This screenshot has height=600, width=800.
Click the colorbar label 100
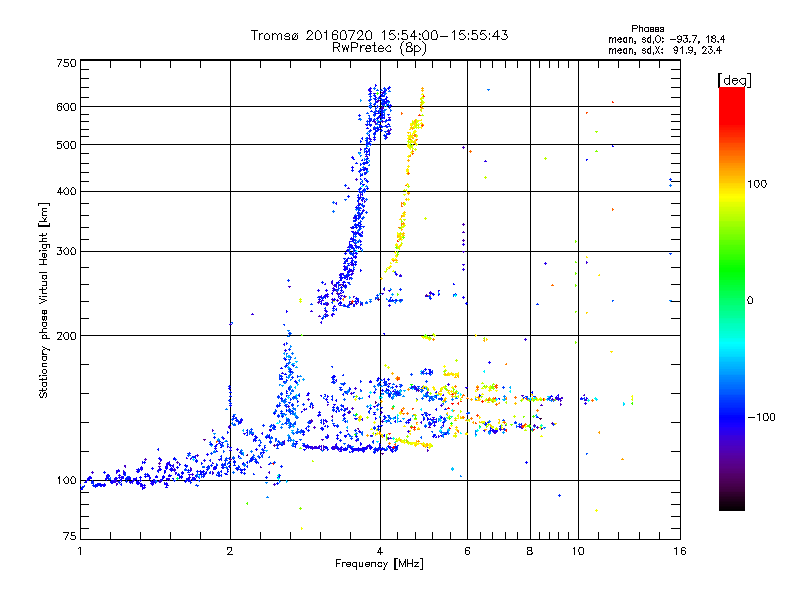point(757,184)
